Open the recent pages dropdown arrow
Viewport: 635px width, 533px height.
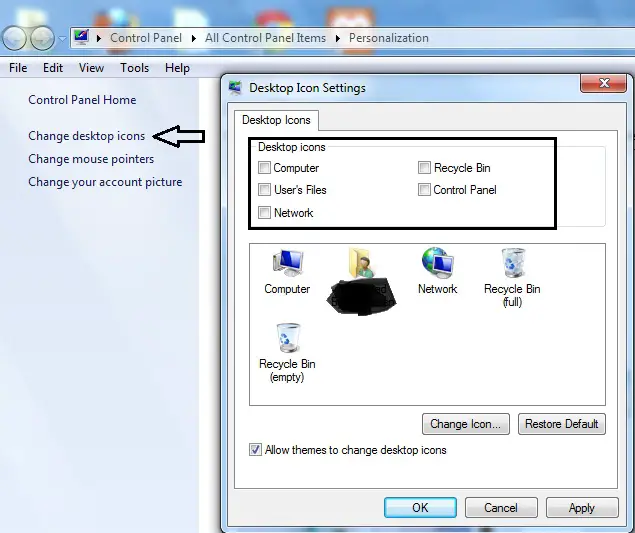(62, 38)
